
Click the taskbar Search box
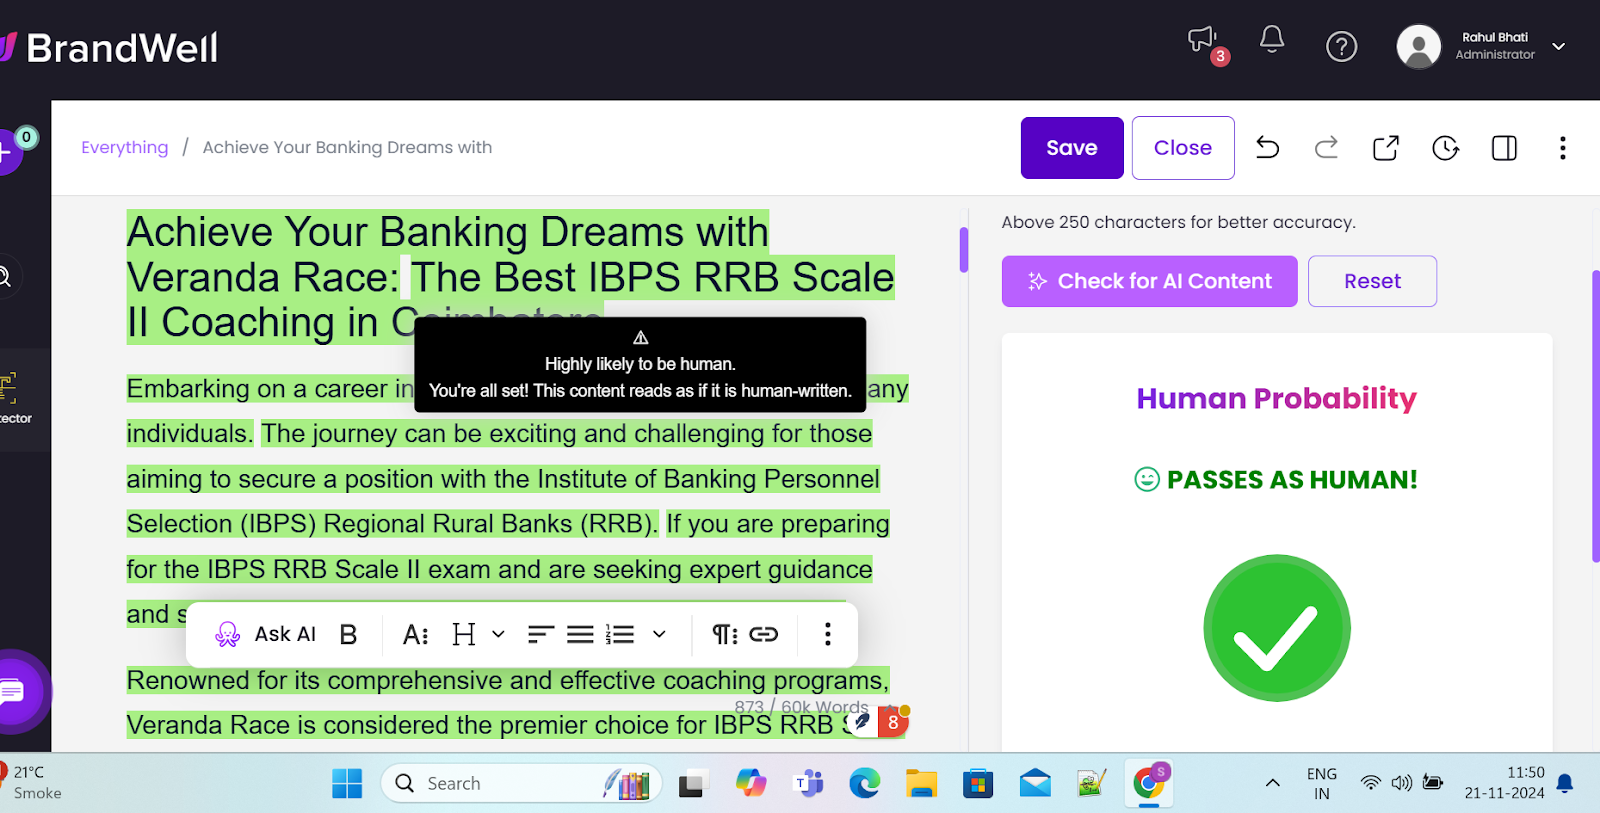coord(521,783)
